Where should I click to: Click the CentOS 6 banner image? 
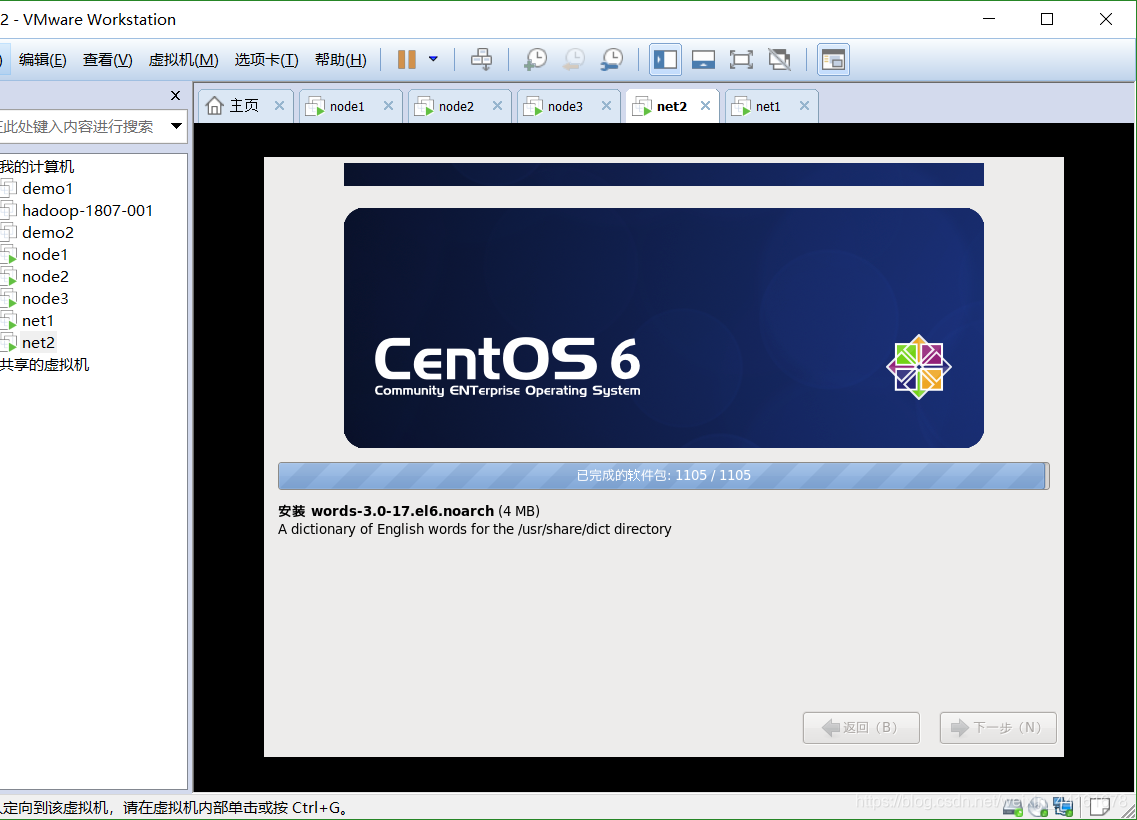663,328
